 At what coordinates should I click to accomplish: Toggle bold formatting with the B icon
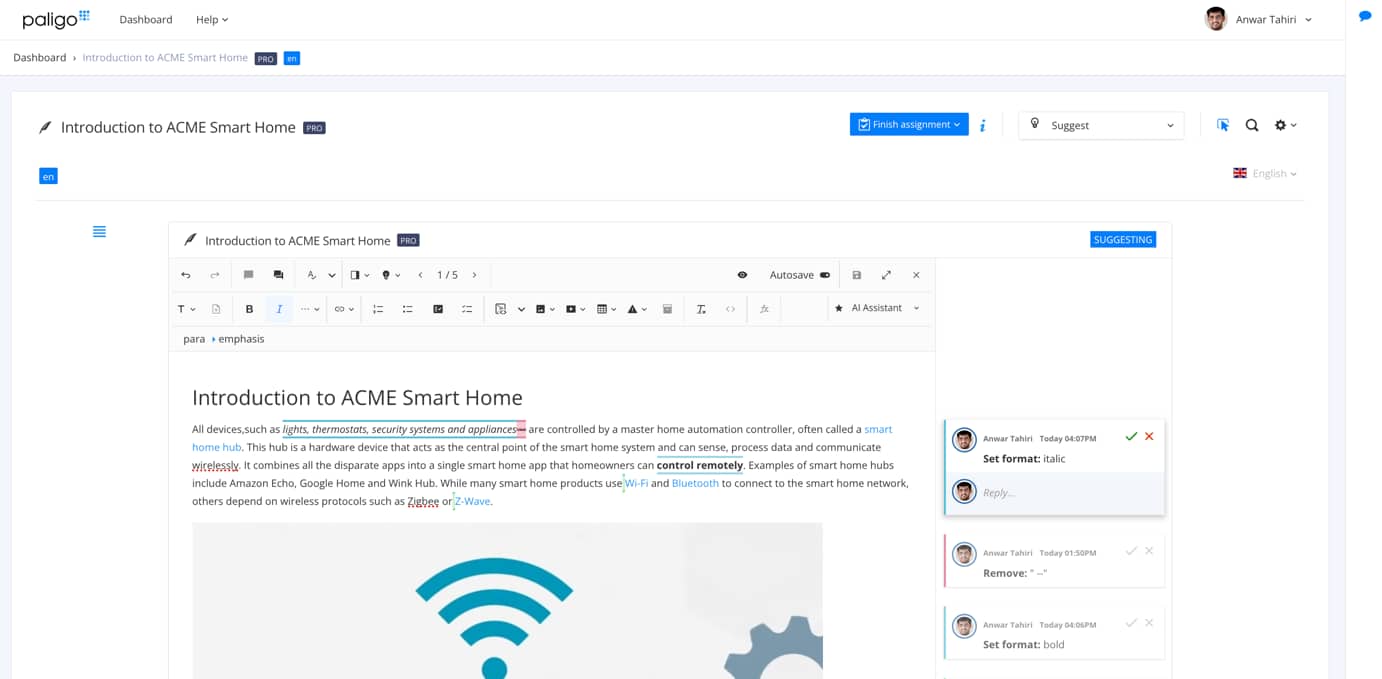(x=249, y=308)
